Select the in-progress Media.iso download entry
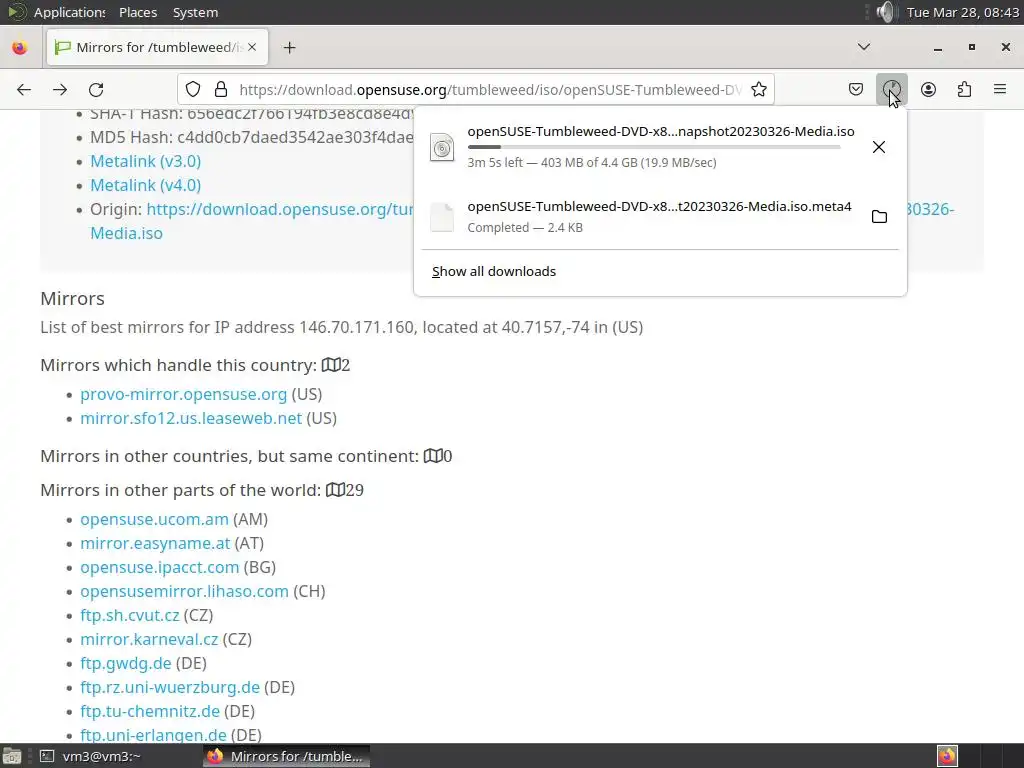 (660, 147)
